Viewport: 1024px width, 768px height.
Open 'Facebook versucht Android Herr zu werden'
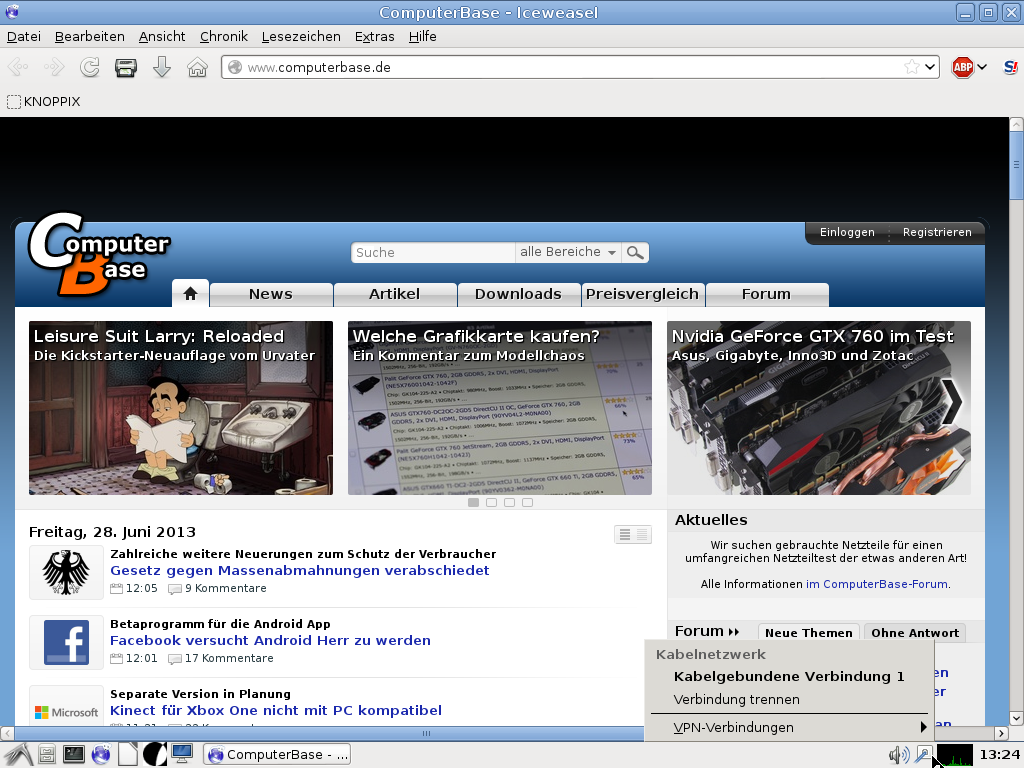point(270,640)
